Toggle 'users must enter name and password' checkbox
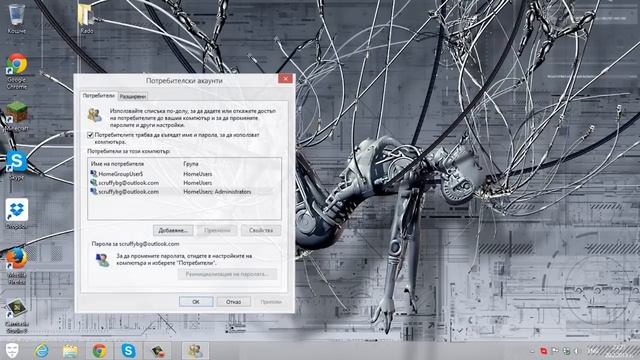Screen dimensions: 640x360 coord(90,135)
